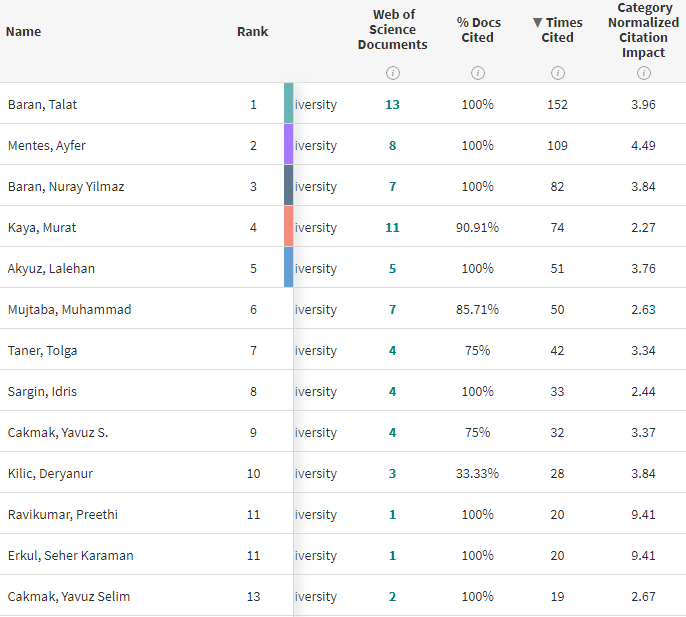The width and height of the screenshot is (686, 617).
Task: Open document count 2 for Cakmak, Yavuz Selim
Action: point(392,597)
